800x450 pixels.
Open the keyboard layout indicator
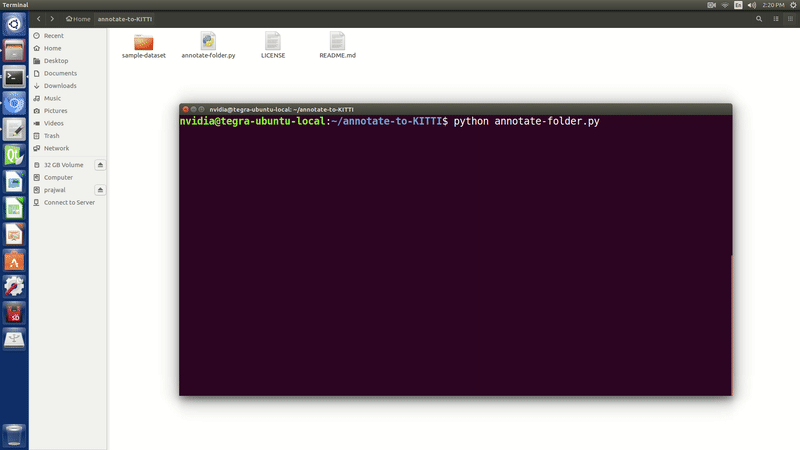coord(738,5)
